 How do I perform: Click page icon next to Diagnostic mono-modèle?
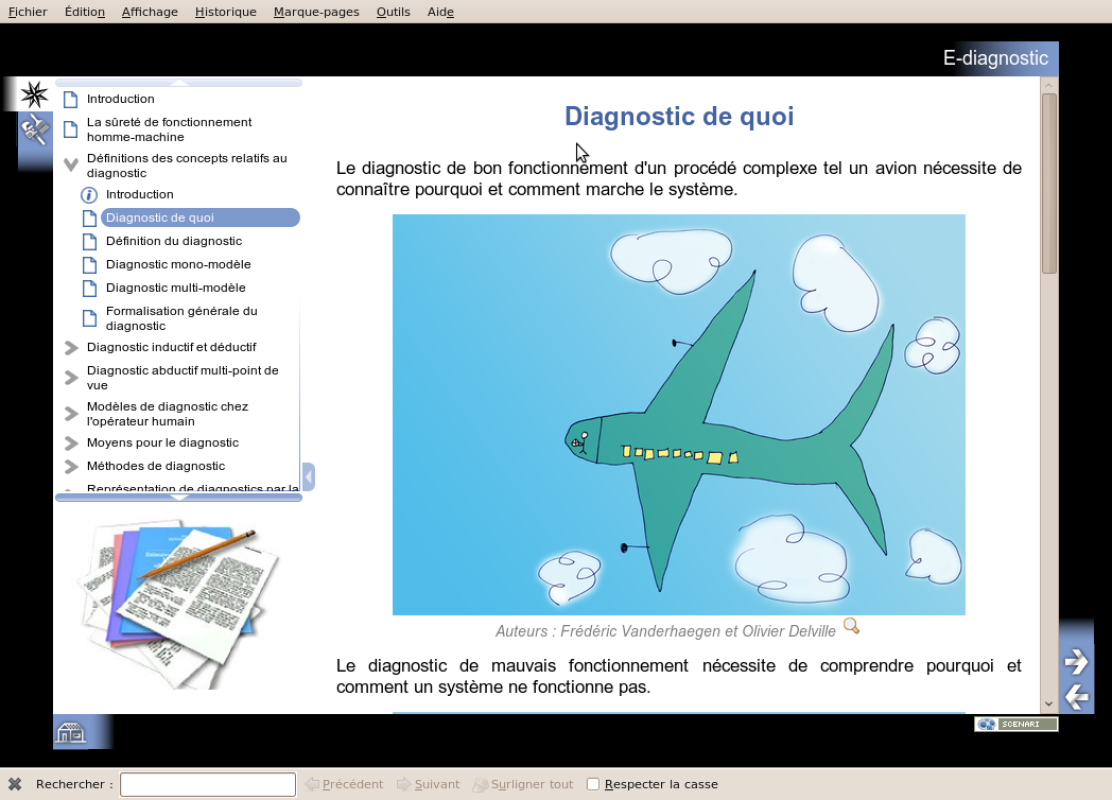point(89,265)
